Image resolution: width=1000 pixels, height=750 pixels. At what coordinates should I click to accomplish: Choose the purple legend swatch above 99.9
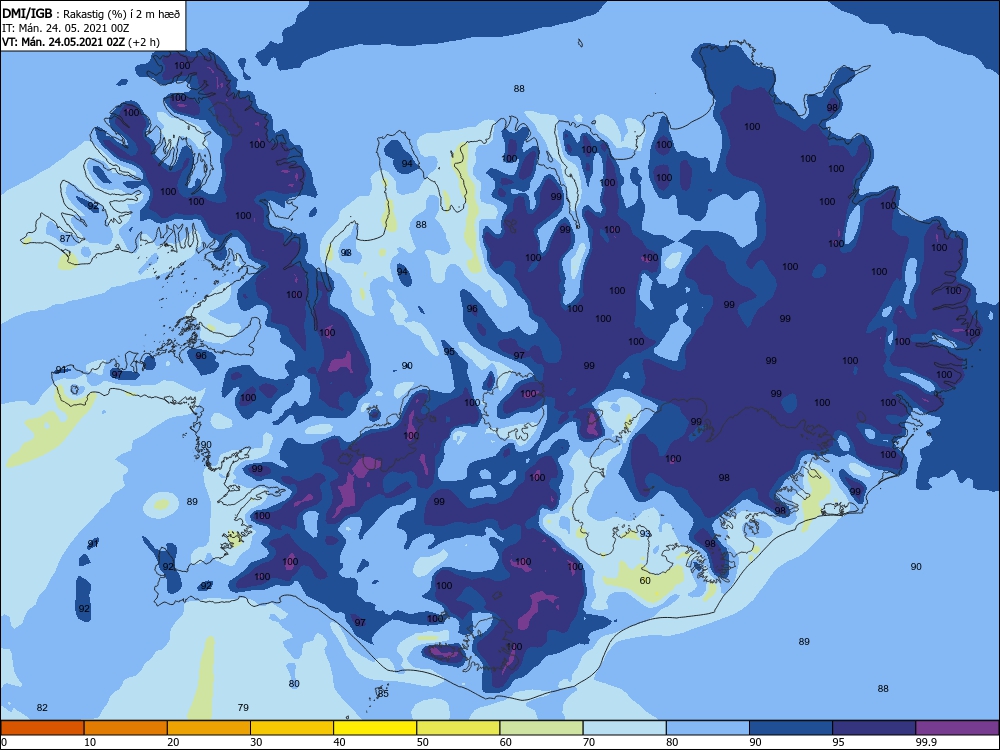(x=957, y=728)
